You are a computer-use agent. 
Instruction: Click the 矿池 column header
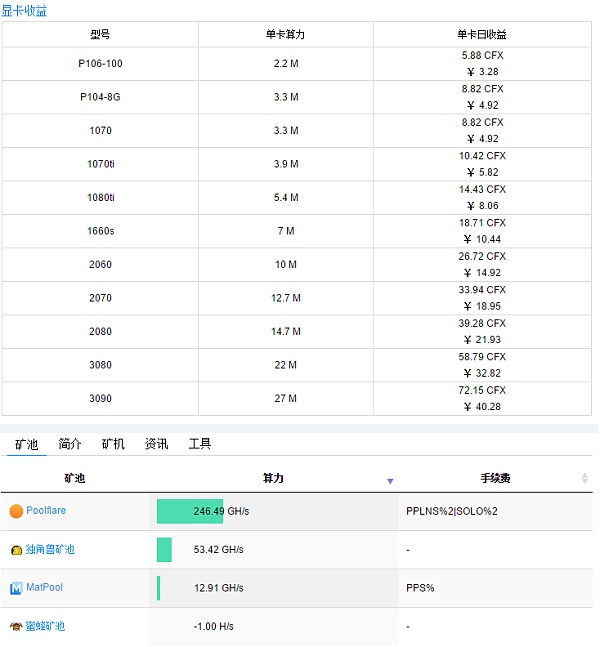(x=75, y=479)
